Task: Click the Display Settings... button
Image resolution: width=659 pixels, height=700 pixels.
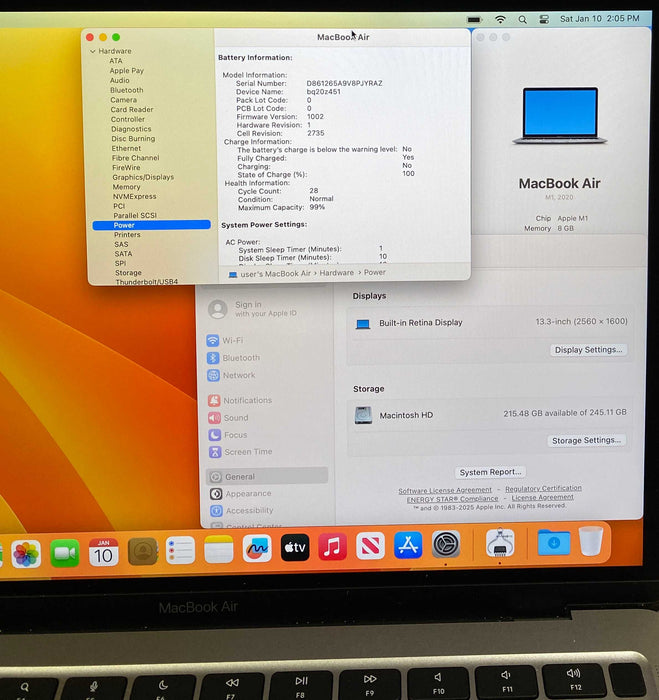Action: (x=588, y=350)
